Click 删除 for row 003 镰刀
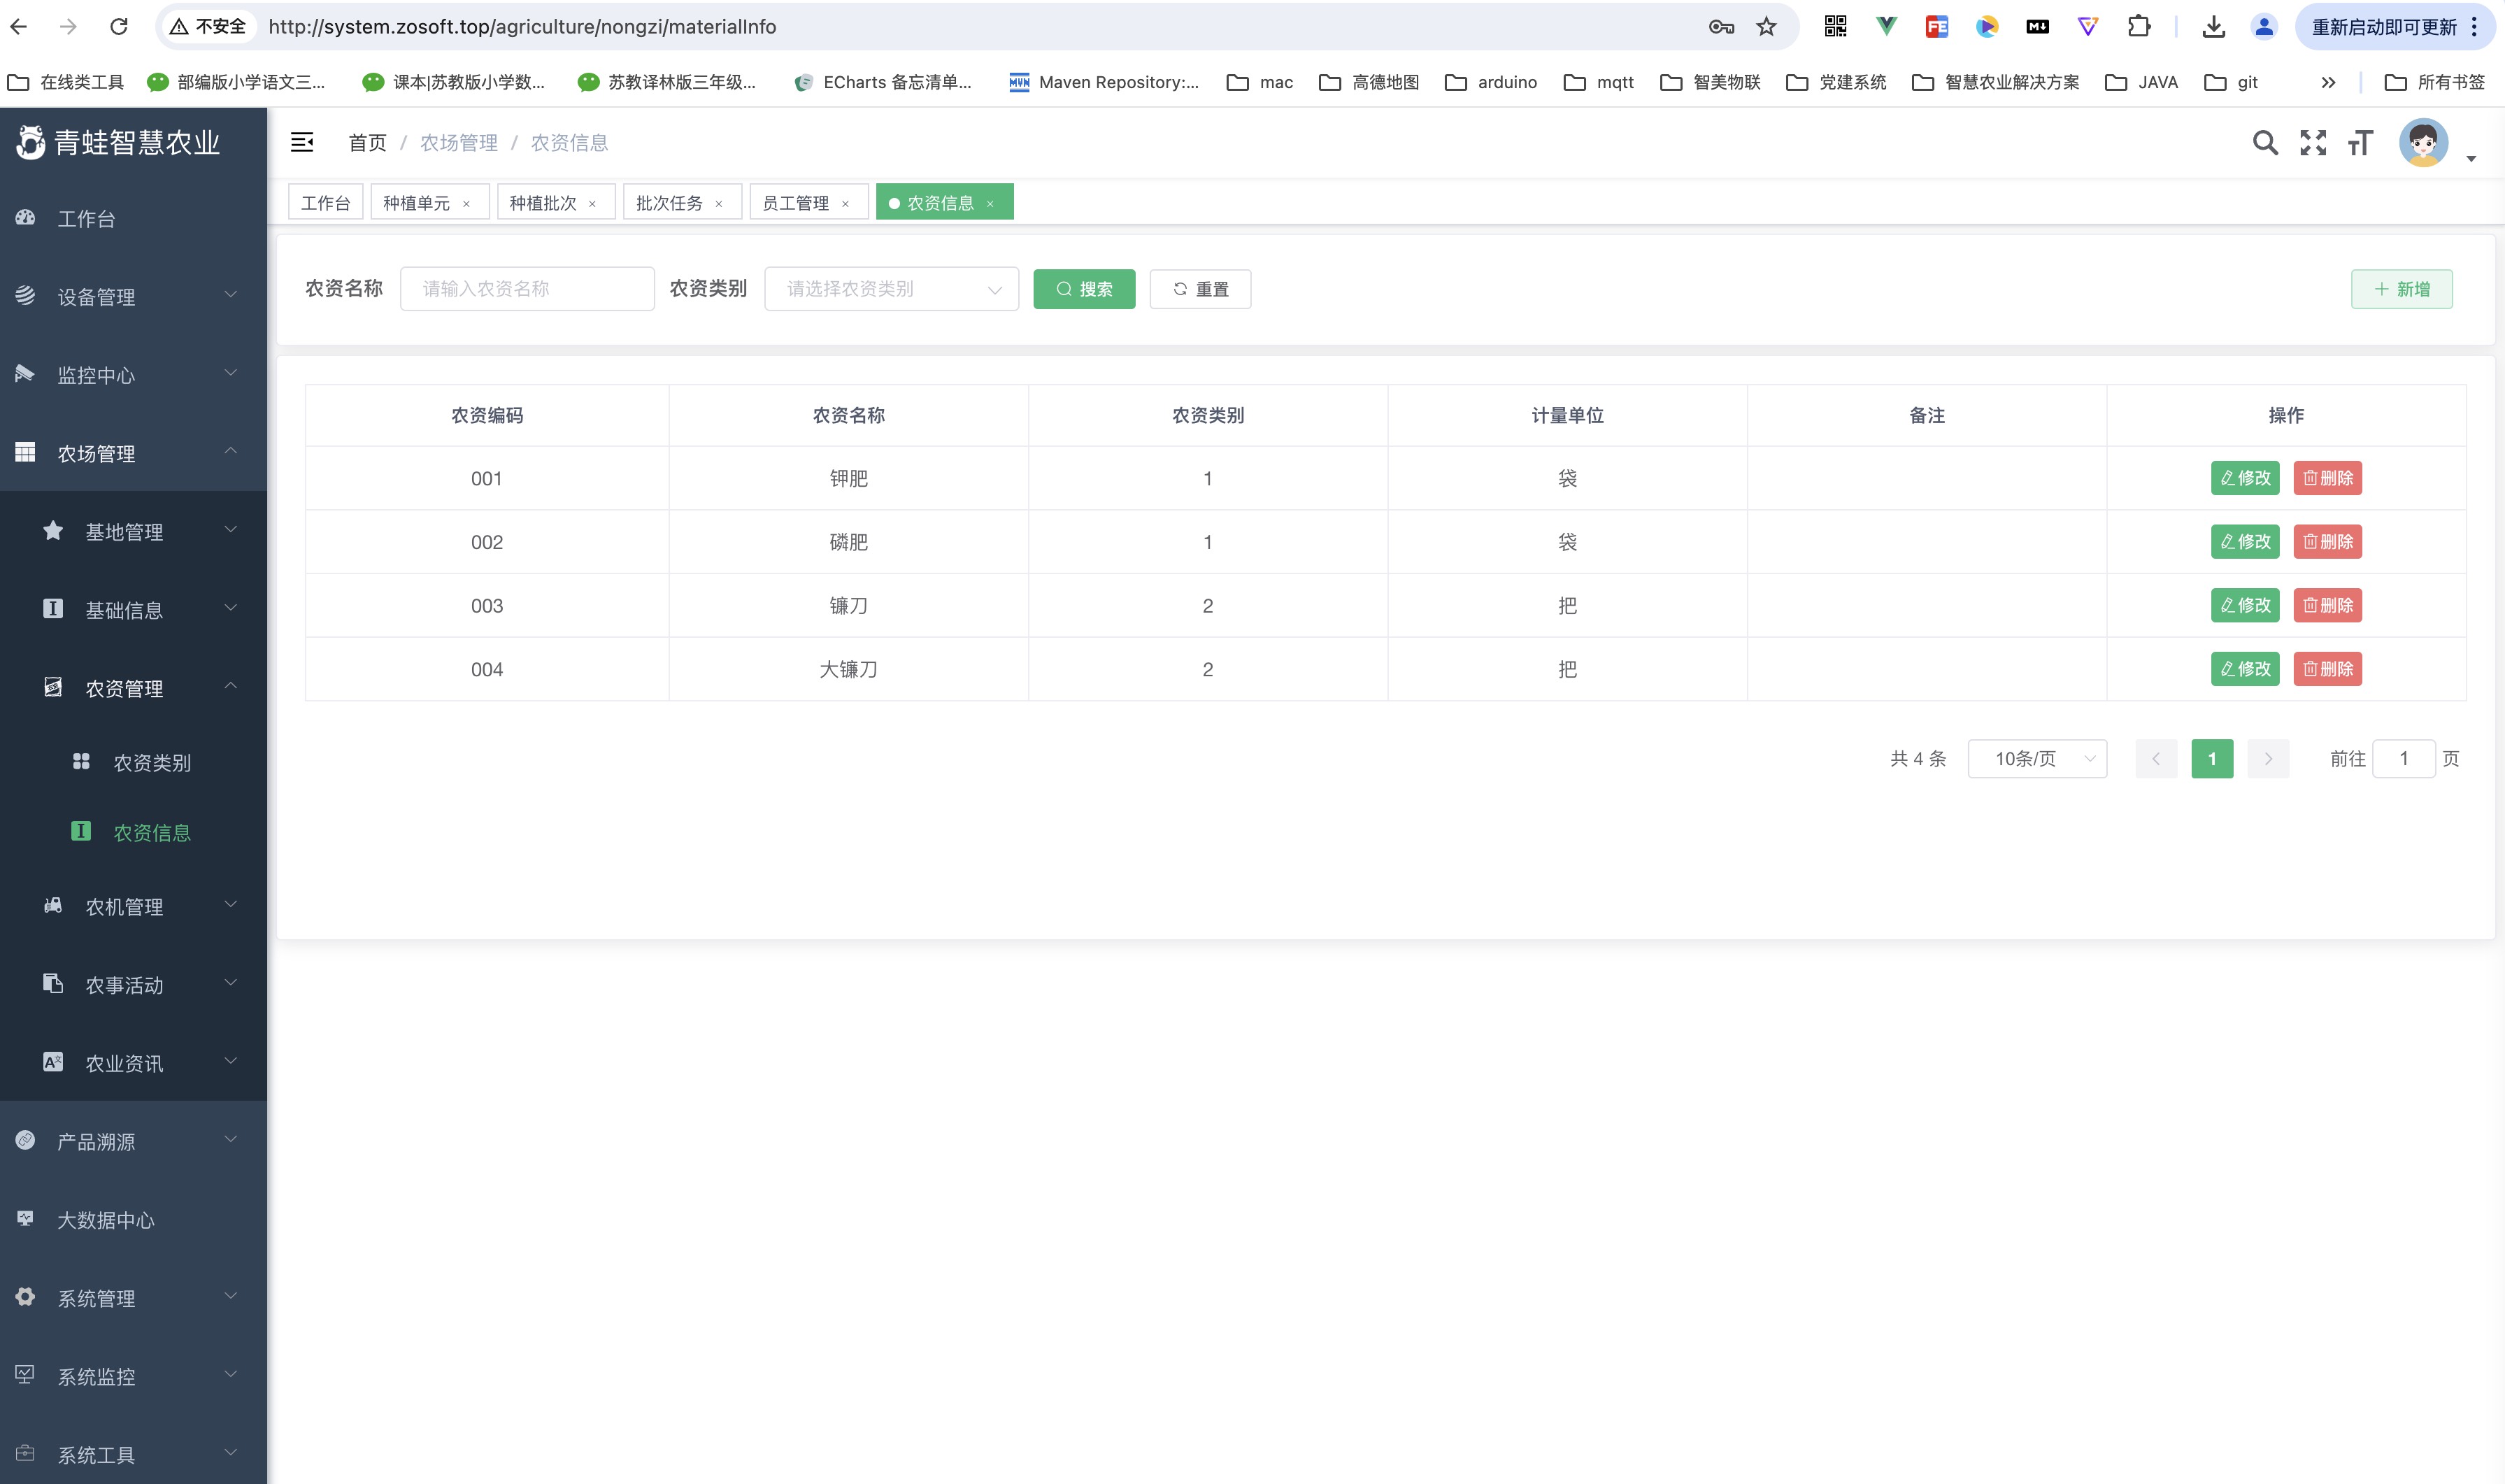2505x1484 pixels. (2327, 606)
